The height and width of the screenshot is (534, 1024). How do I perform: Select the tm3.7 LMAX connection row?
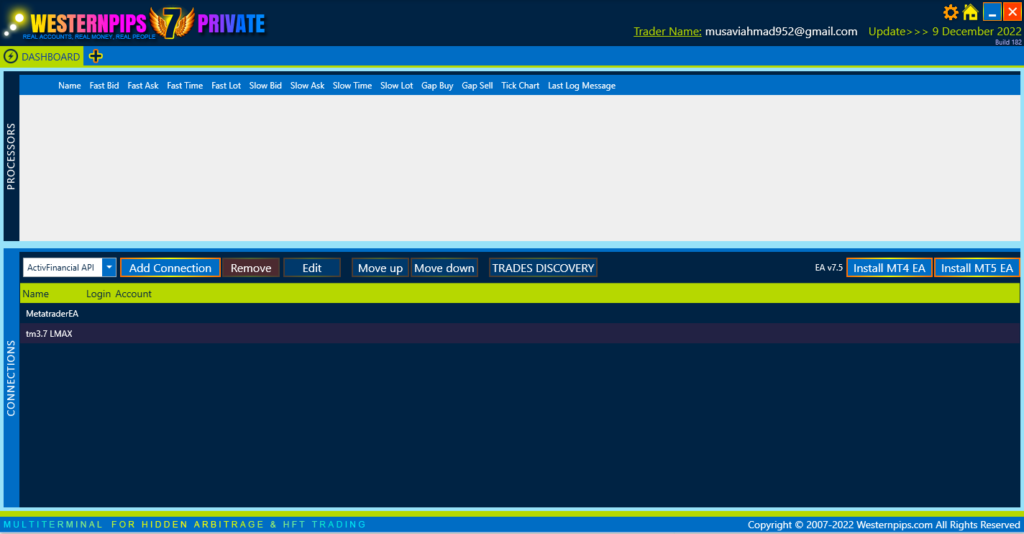pyautogui.click(x=519, y=334)
